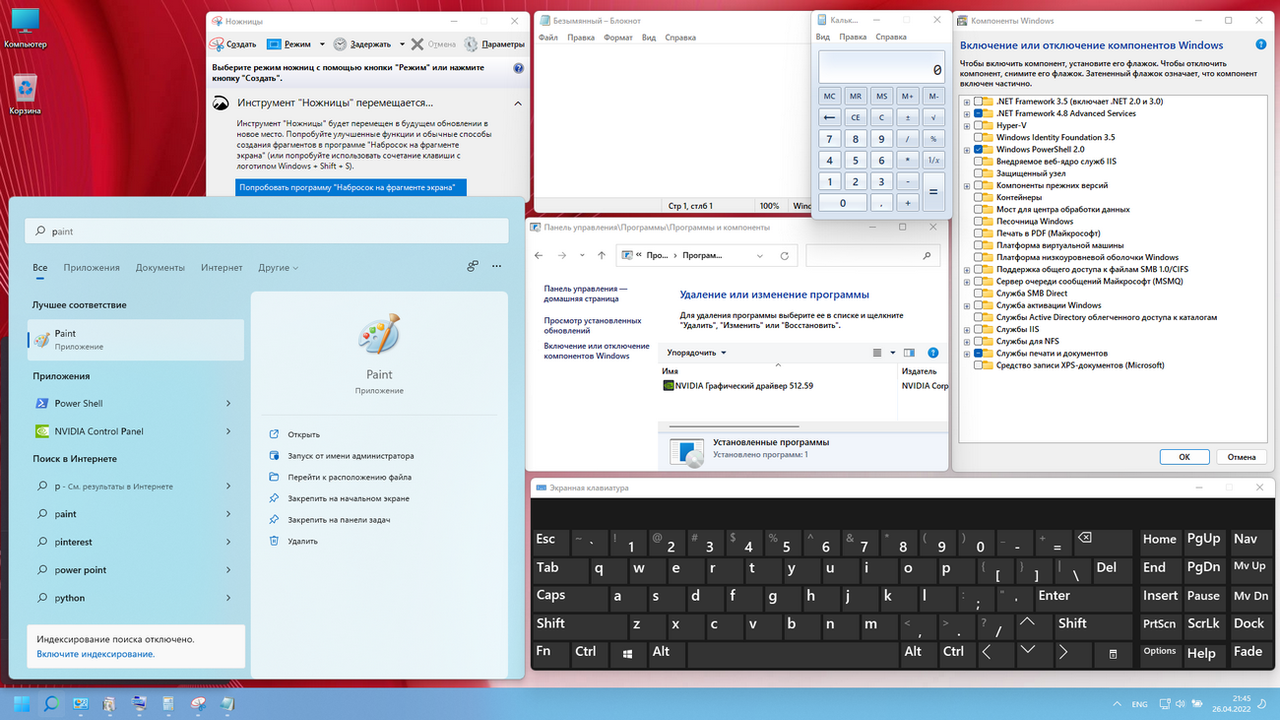Click Задержать clock icon in Snipping Tool
Screen dimensions: 1280x720
(340, 44)
